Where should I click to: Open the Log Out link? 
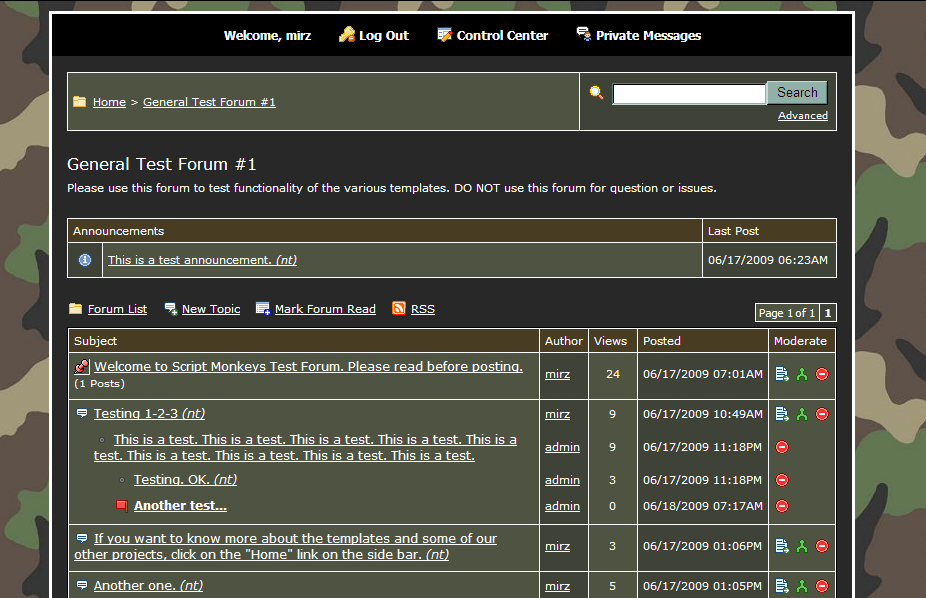pos(384,35)
